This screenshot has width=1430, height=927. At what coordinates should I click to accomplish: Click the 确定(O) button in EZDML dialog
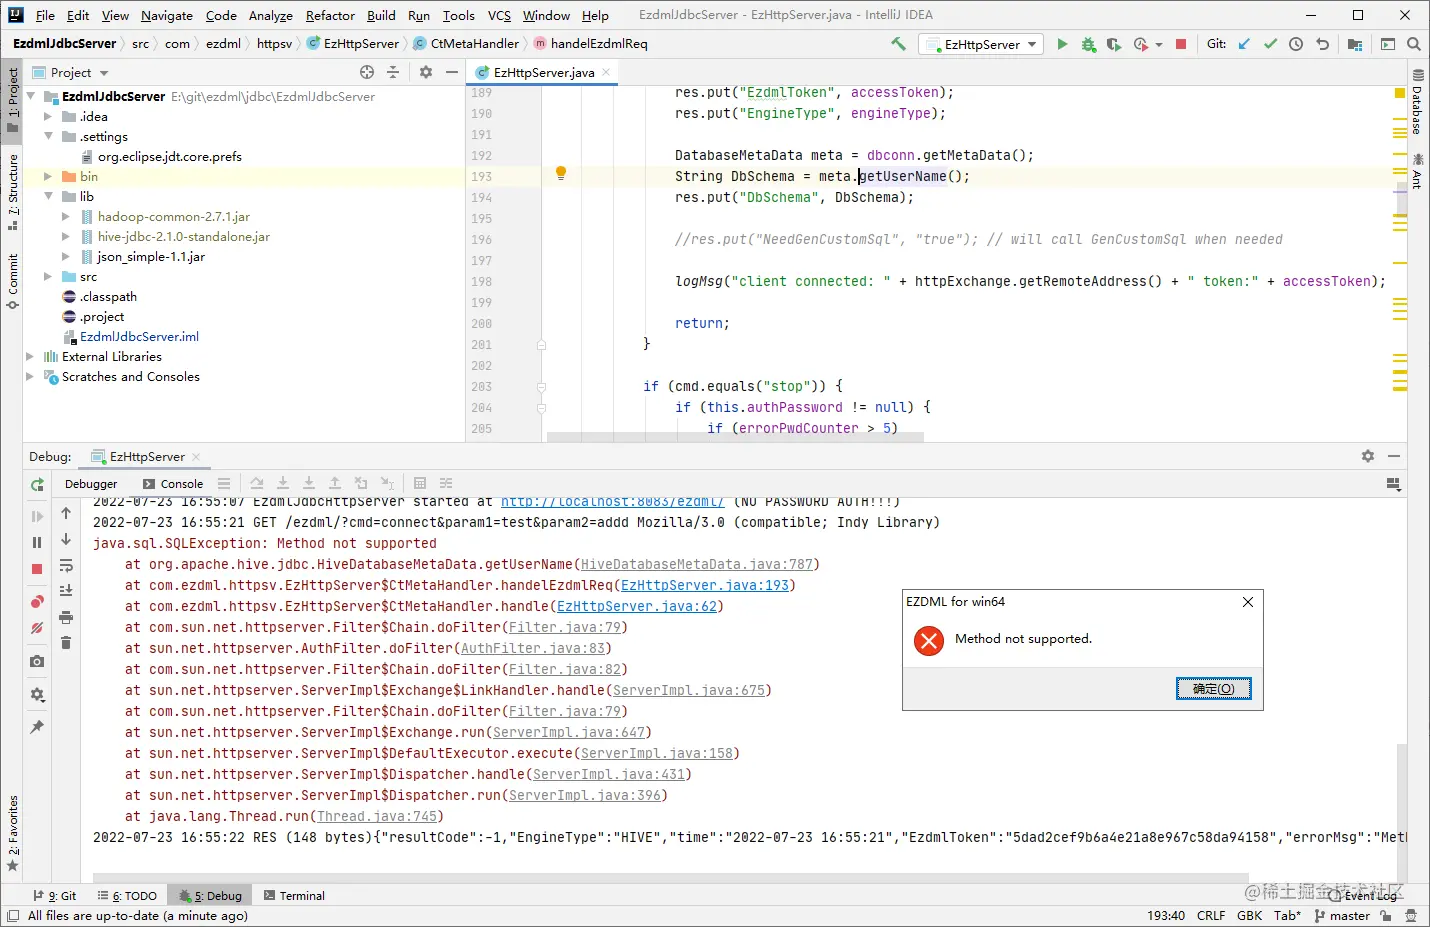click(x=1213, y=689)
